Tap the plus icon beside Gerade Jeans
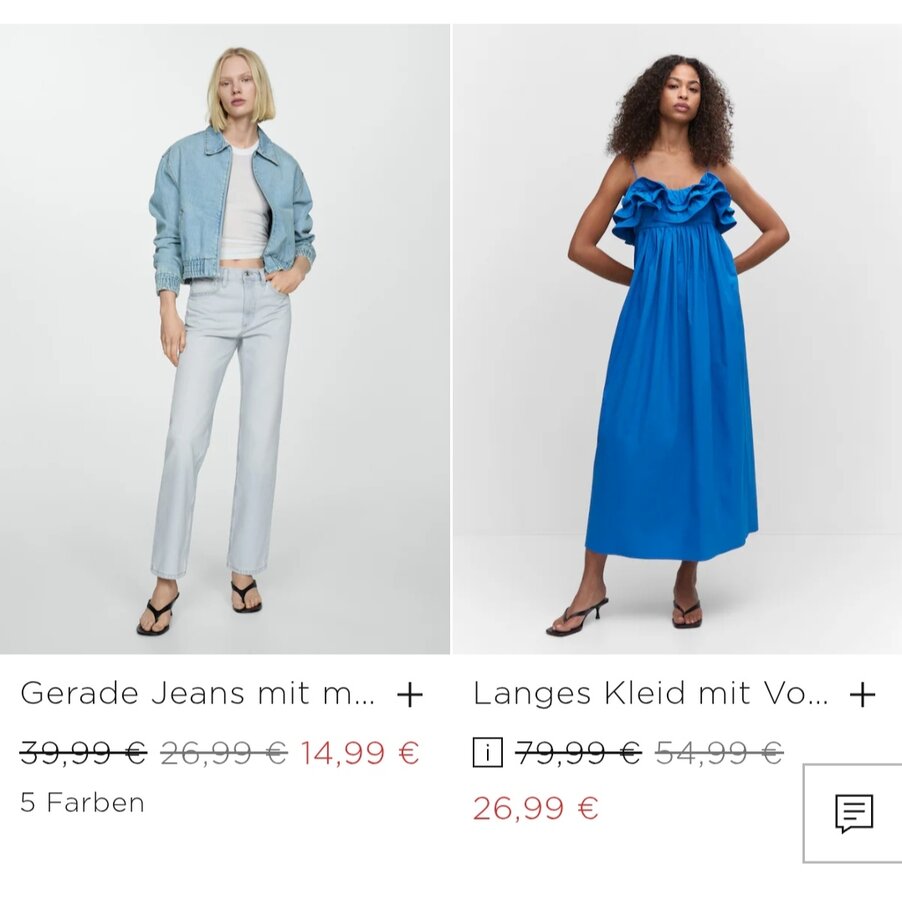Image resolution: width=902 pixels, height=900 pixels. (410, 695)
